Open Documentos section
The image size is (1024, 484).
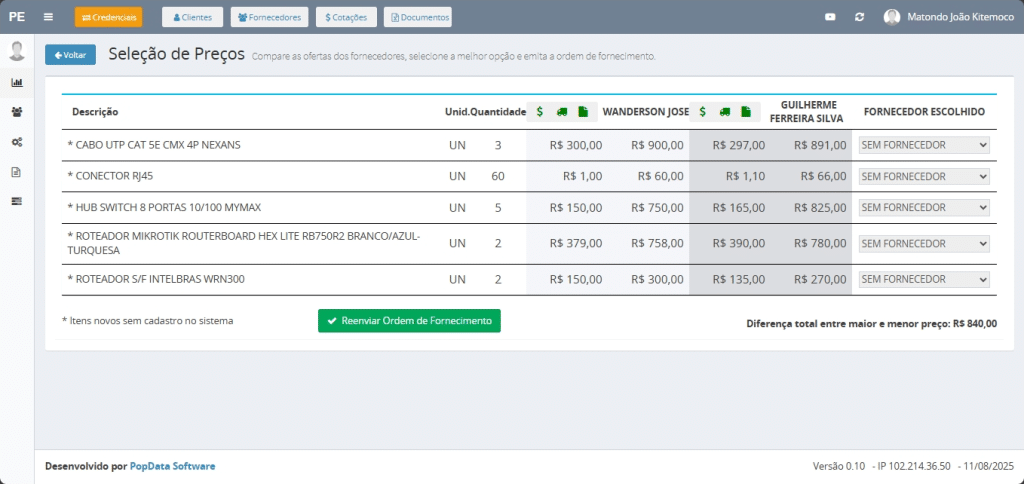(x=418, y=17)
